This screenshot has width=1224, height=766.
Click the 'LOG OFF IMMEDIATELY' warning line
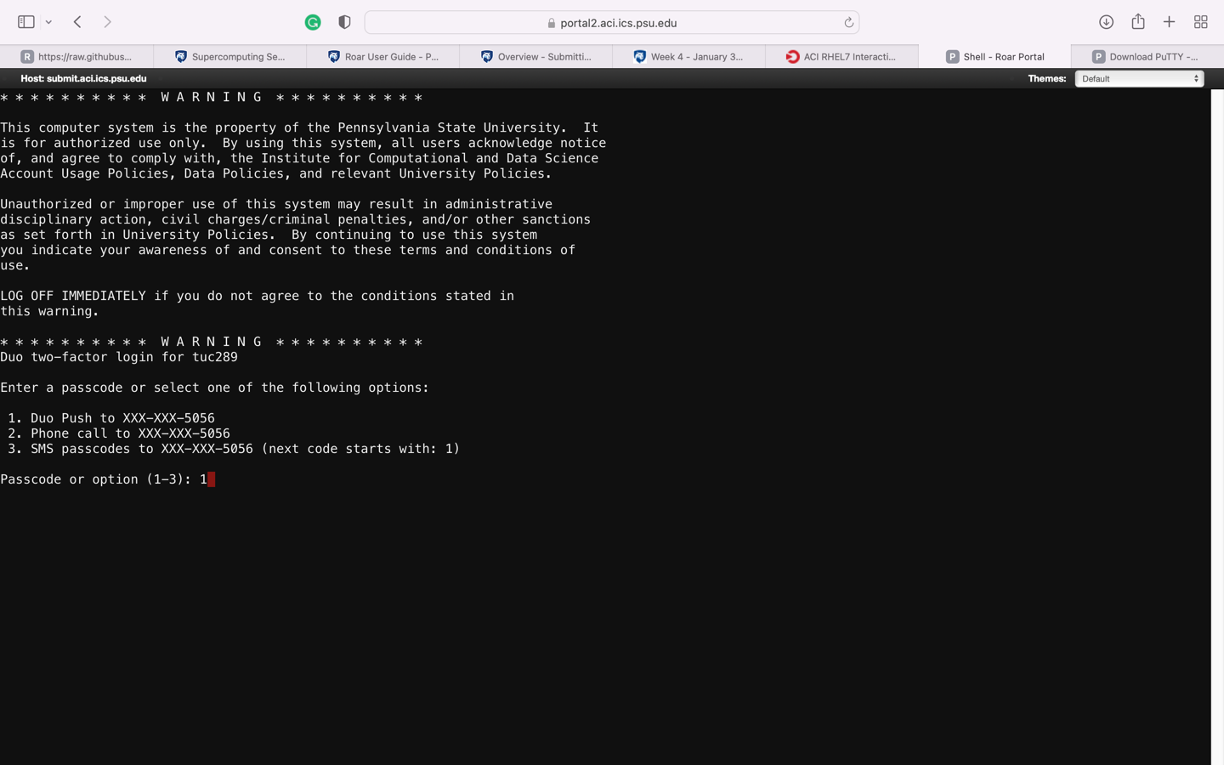(x=257, y=296)
